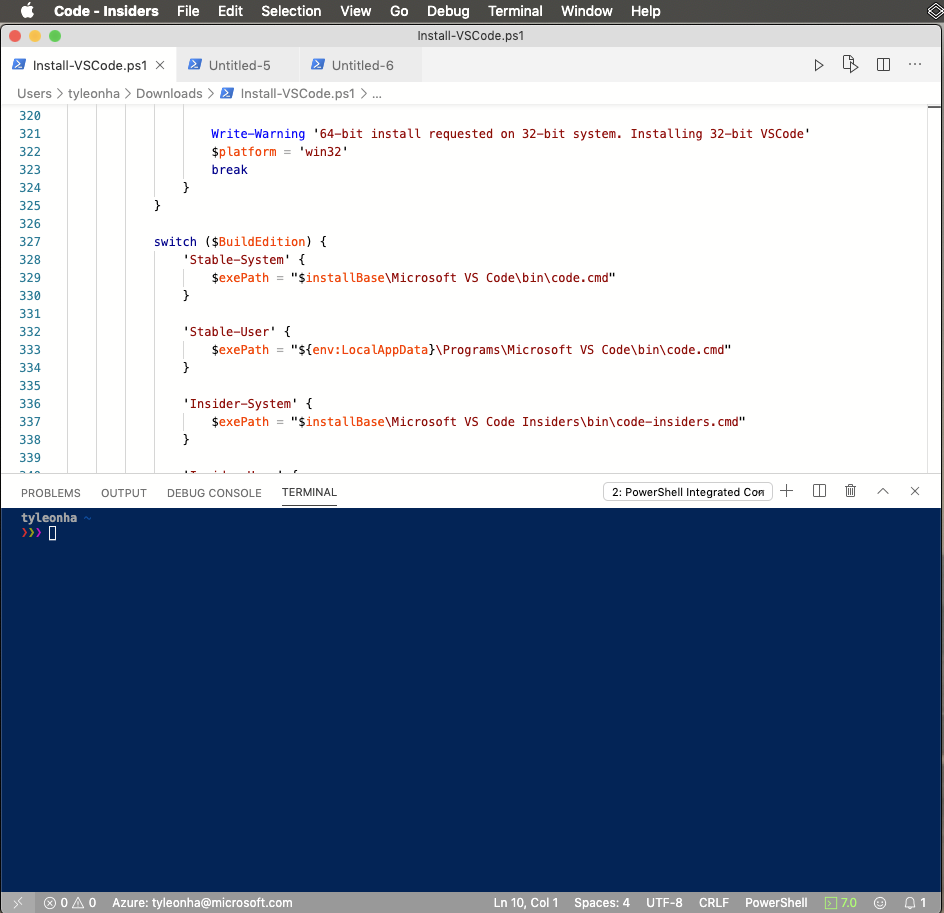This screenshot has width=944, height=913.
Task: Open the terminal selector dropdown
Action: pos(687,491)
